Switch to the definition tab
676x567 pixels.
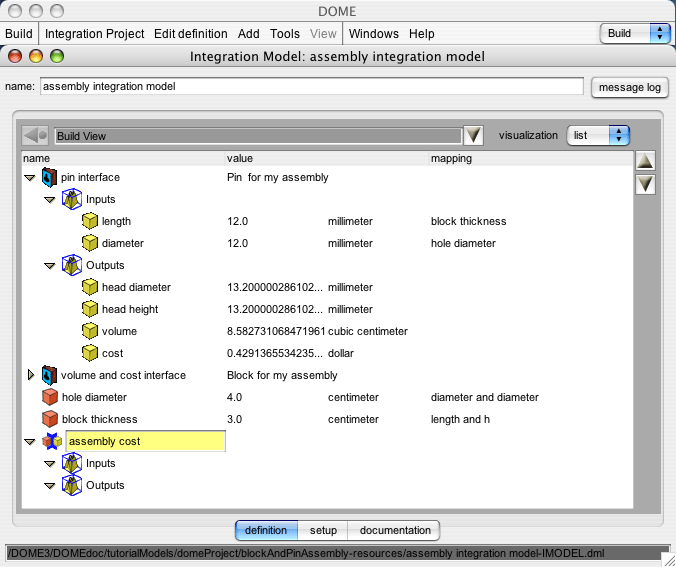point(266,530)
